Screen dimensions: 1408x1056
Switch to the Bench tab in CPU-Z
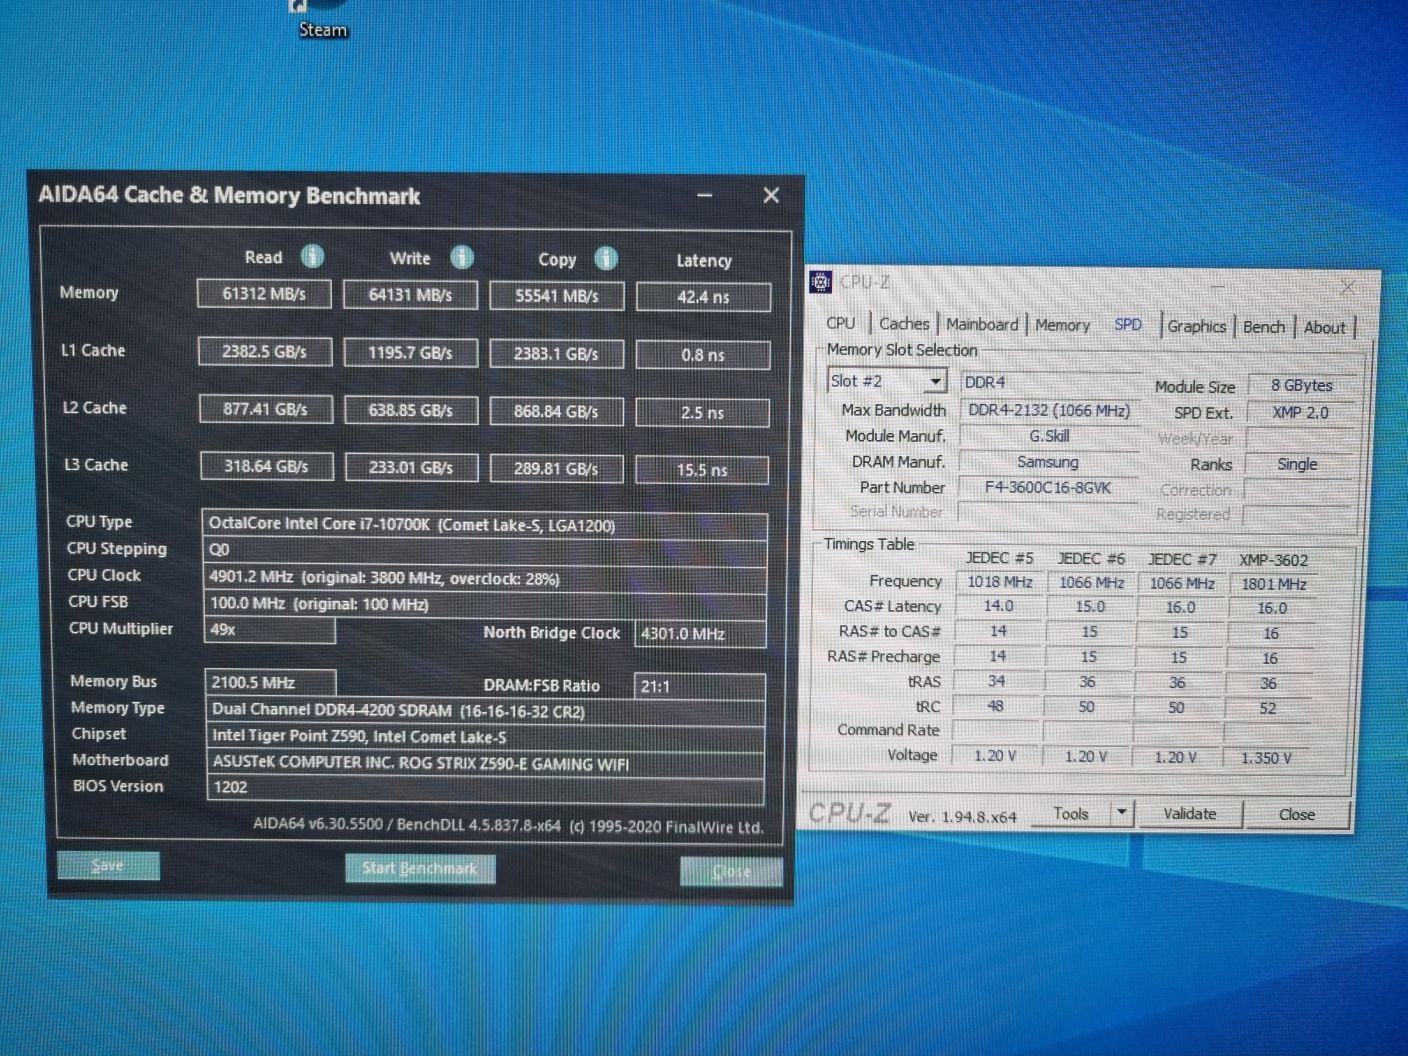tap(1264, 327)
